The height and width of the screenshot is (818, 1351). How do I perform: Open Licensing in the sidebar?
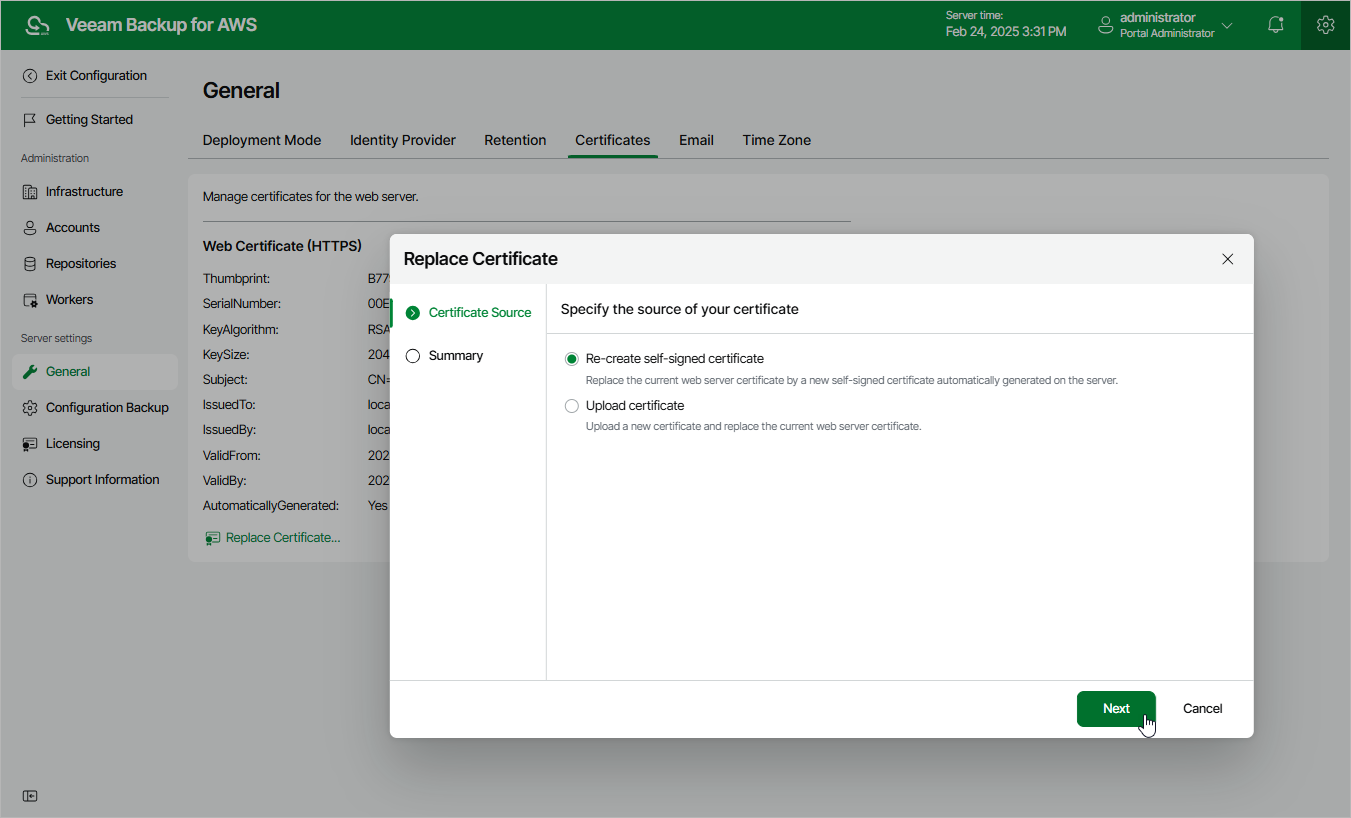[x=73, y=444]
